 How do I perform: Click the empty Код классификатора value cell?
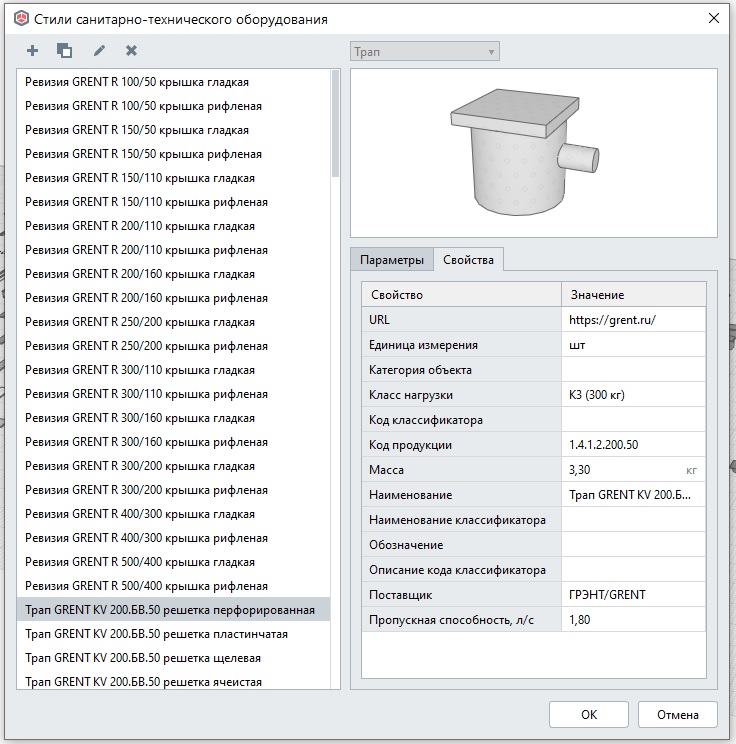(634, 420)
